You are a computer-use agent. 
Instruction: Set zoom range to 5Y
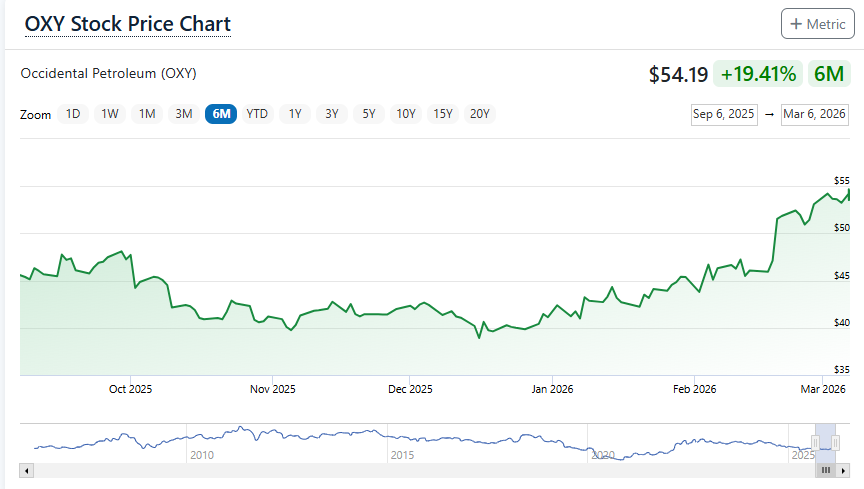pos(369,114)
